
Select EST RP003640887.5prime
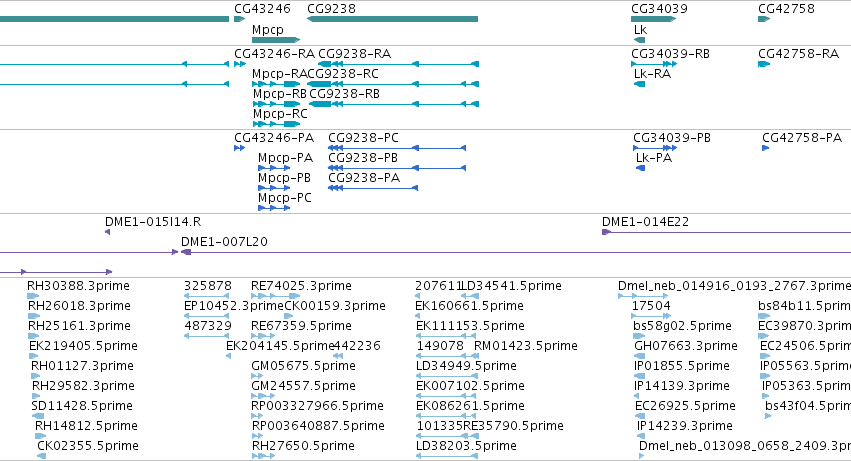tap(318, 427)
